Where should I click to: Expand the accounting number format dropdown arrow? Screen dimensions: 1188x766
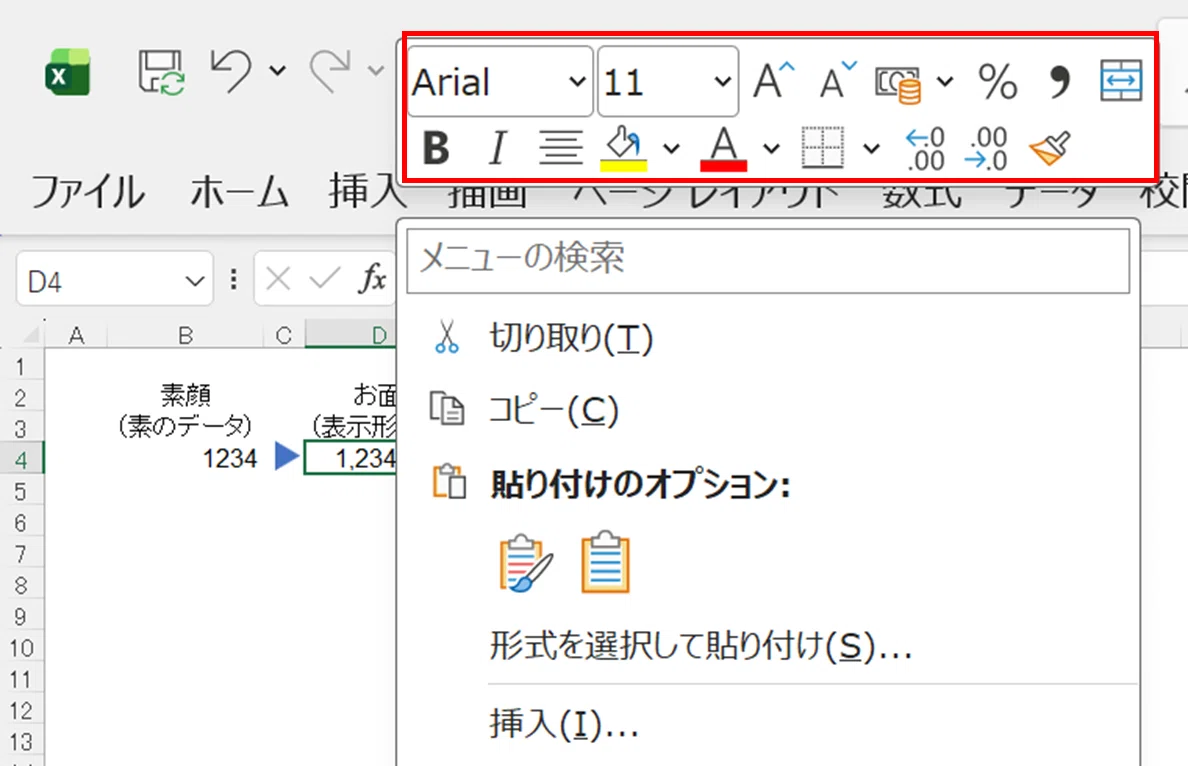tap(945, 81)
